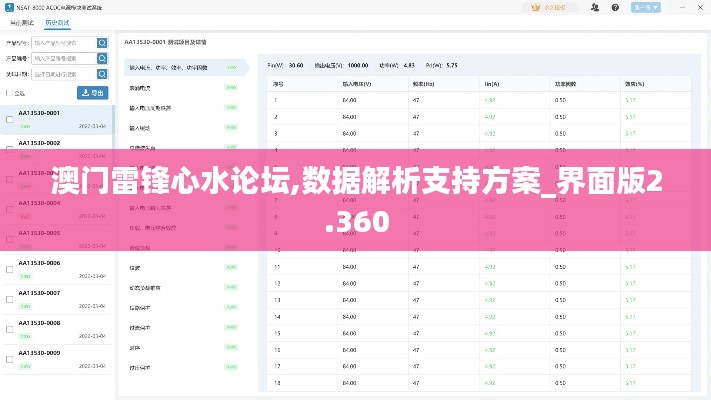
Task: Click the 序号 column header
Action: point(278,84)
